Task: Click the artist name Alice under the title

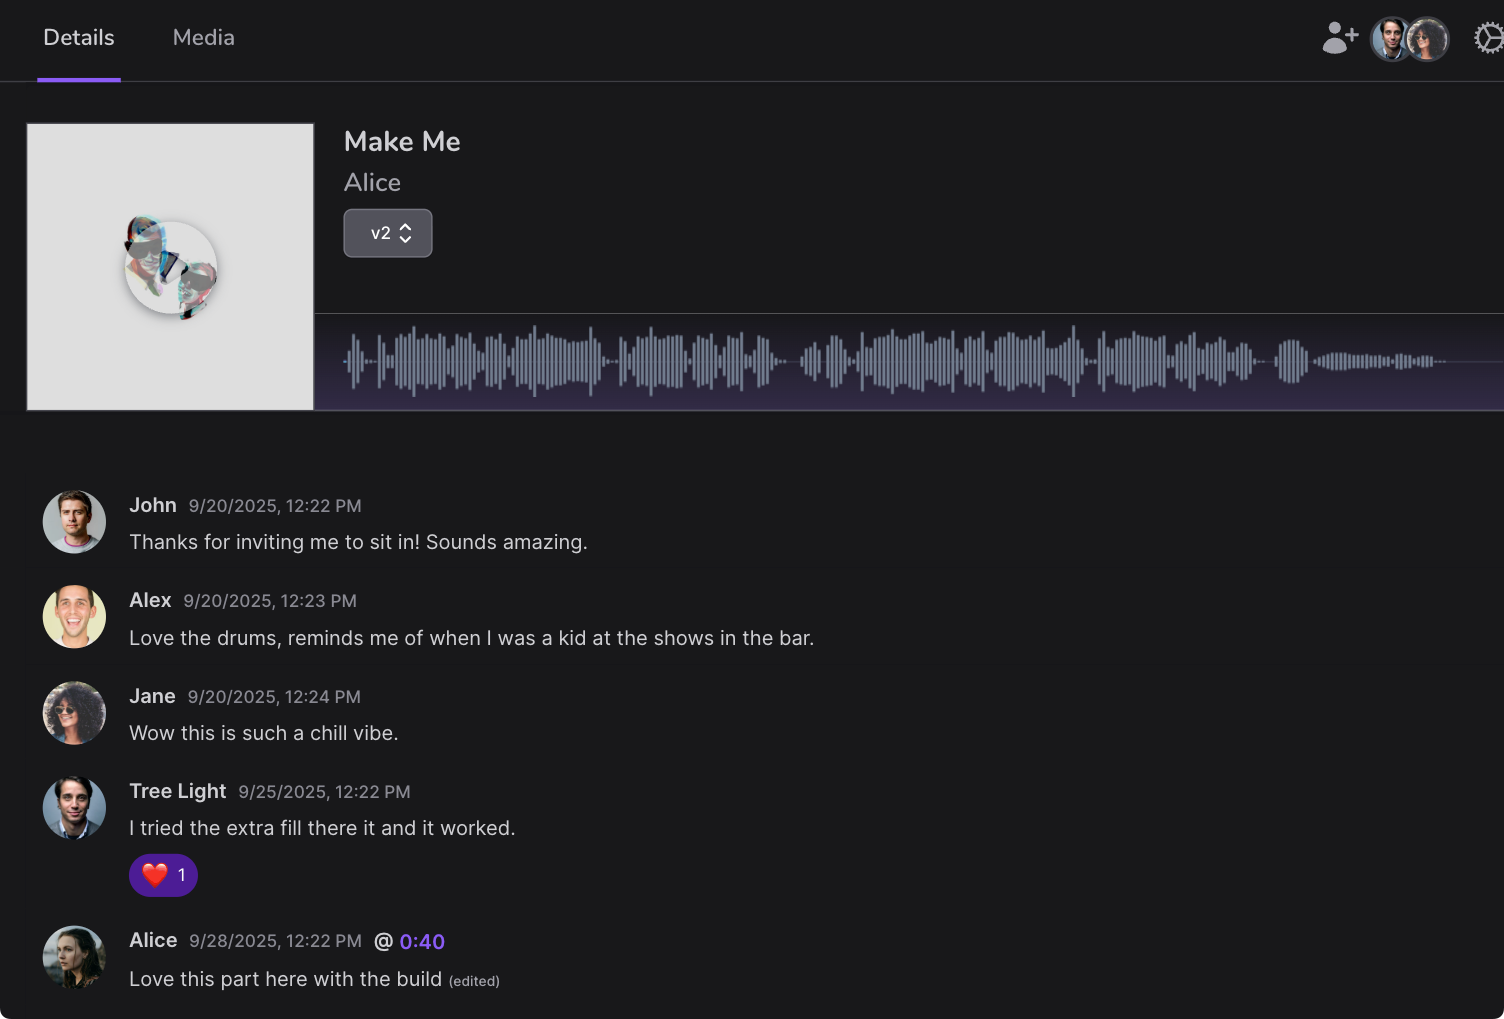Action: 372,182
